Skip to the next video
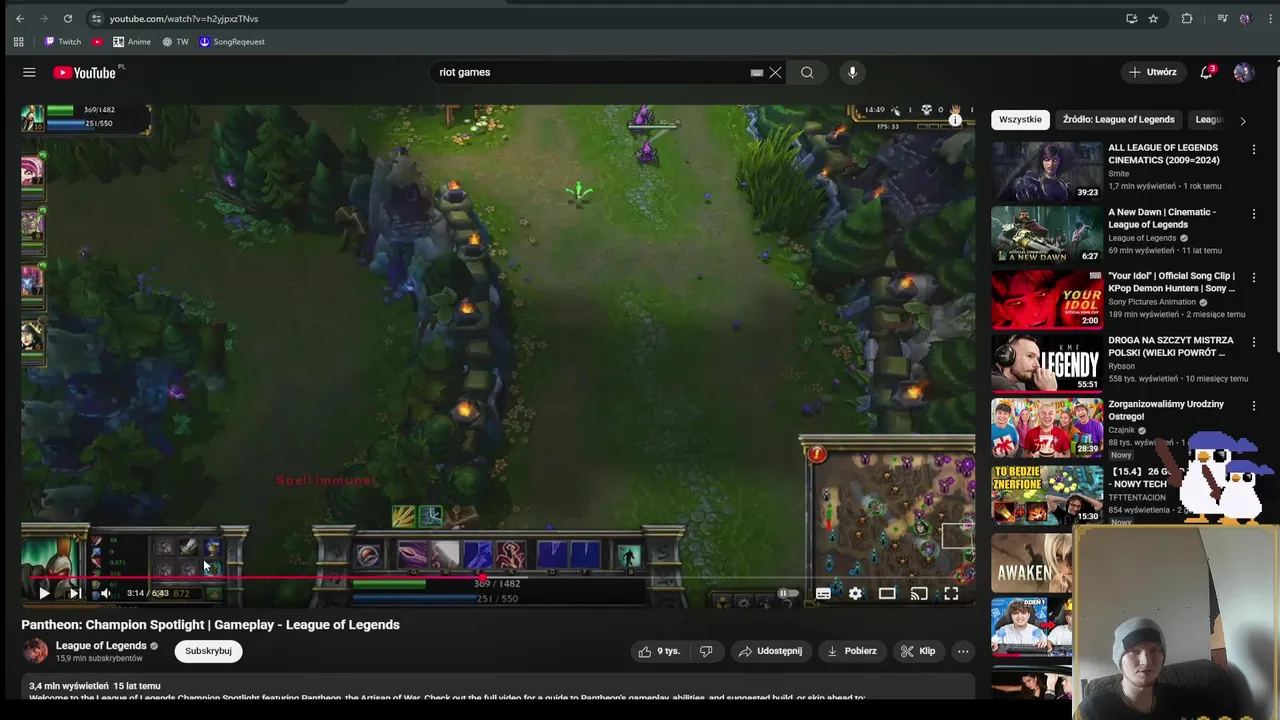 click(74, 593)
